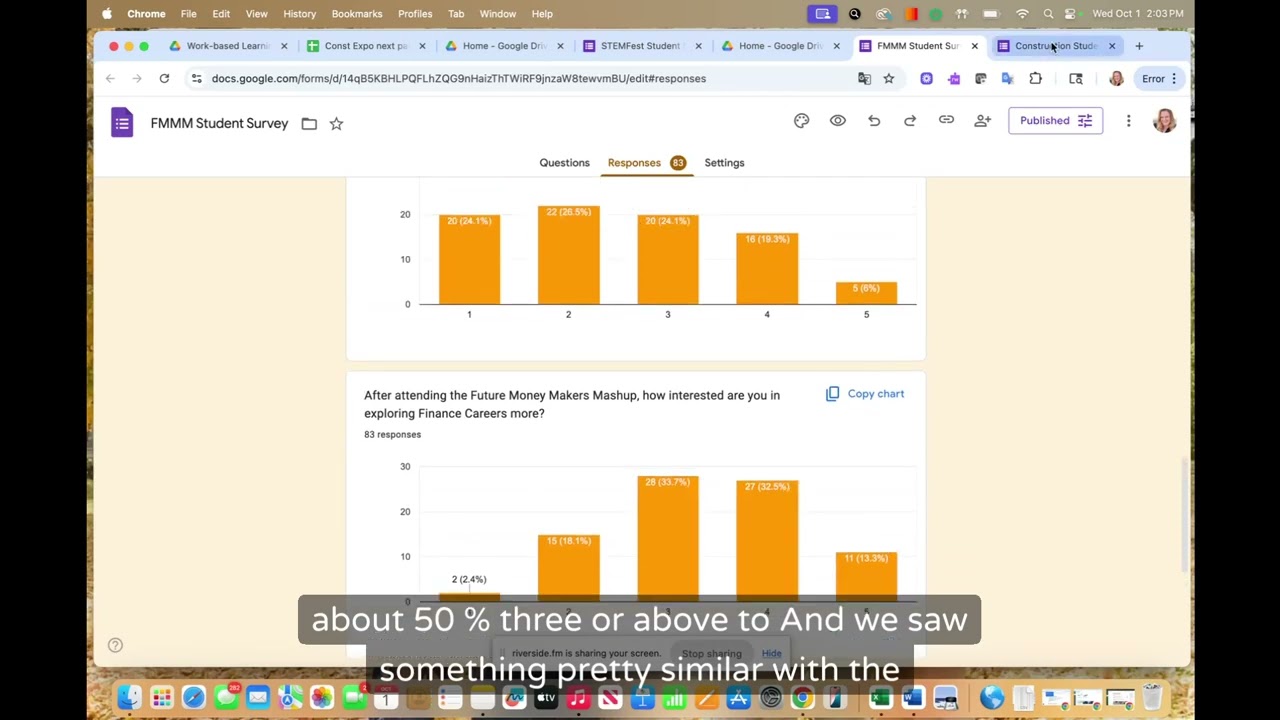Image resolution: width=1280 pixels, height=720 pixels.
Task: Open the Published settings button
Action: 1055,121
